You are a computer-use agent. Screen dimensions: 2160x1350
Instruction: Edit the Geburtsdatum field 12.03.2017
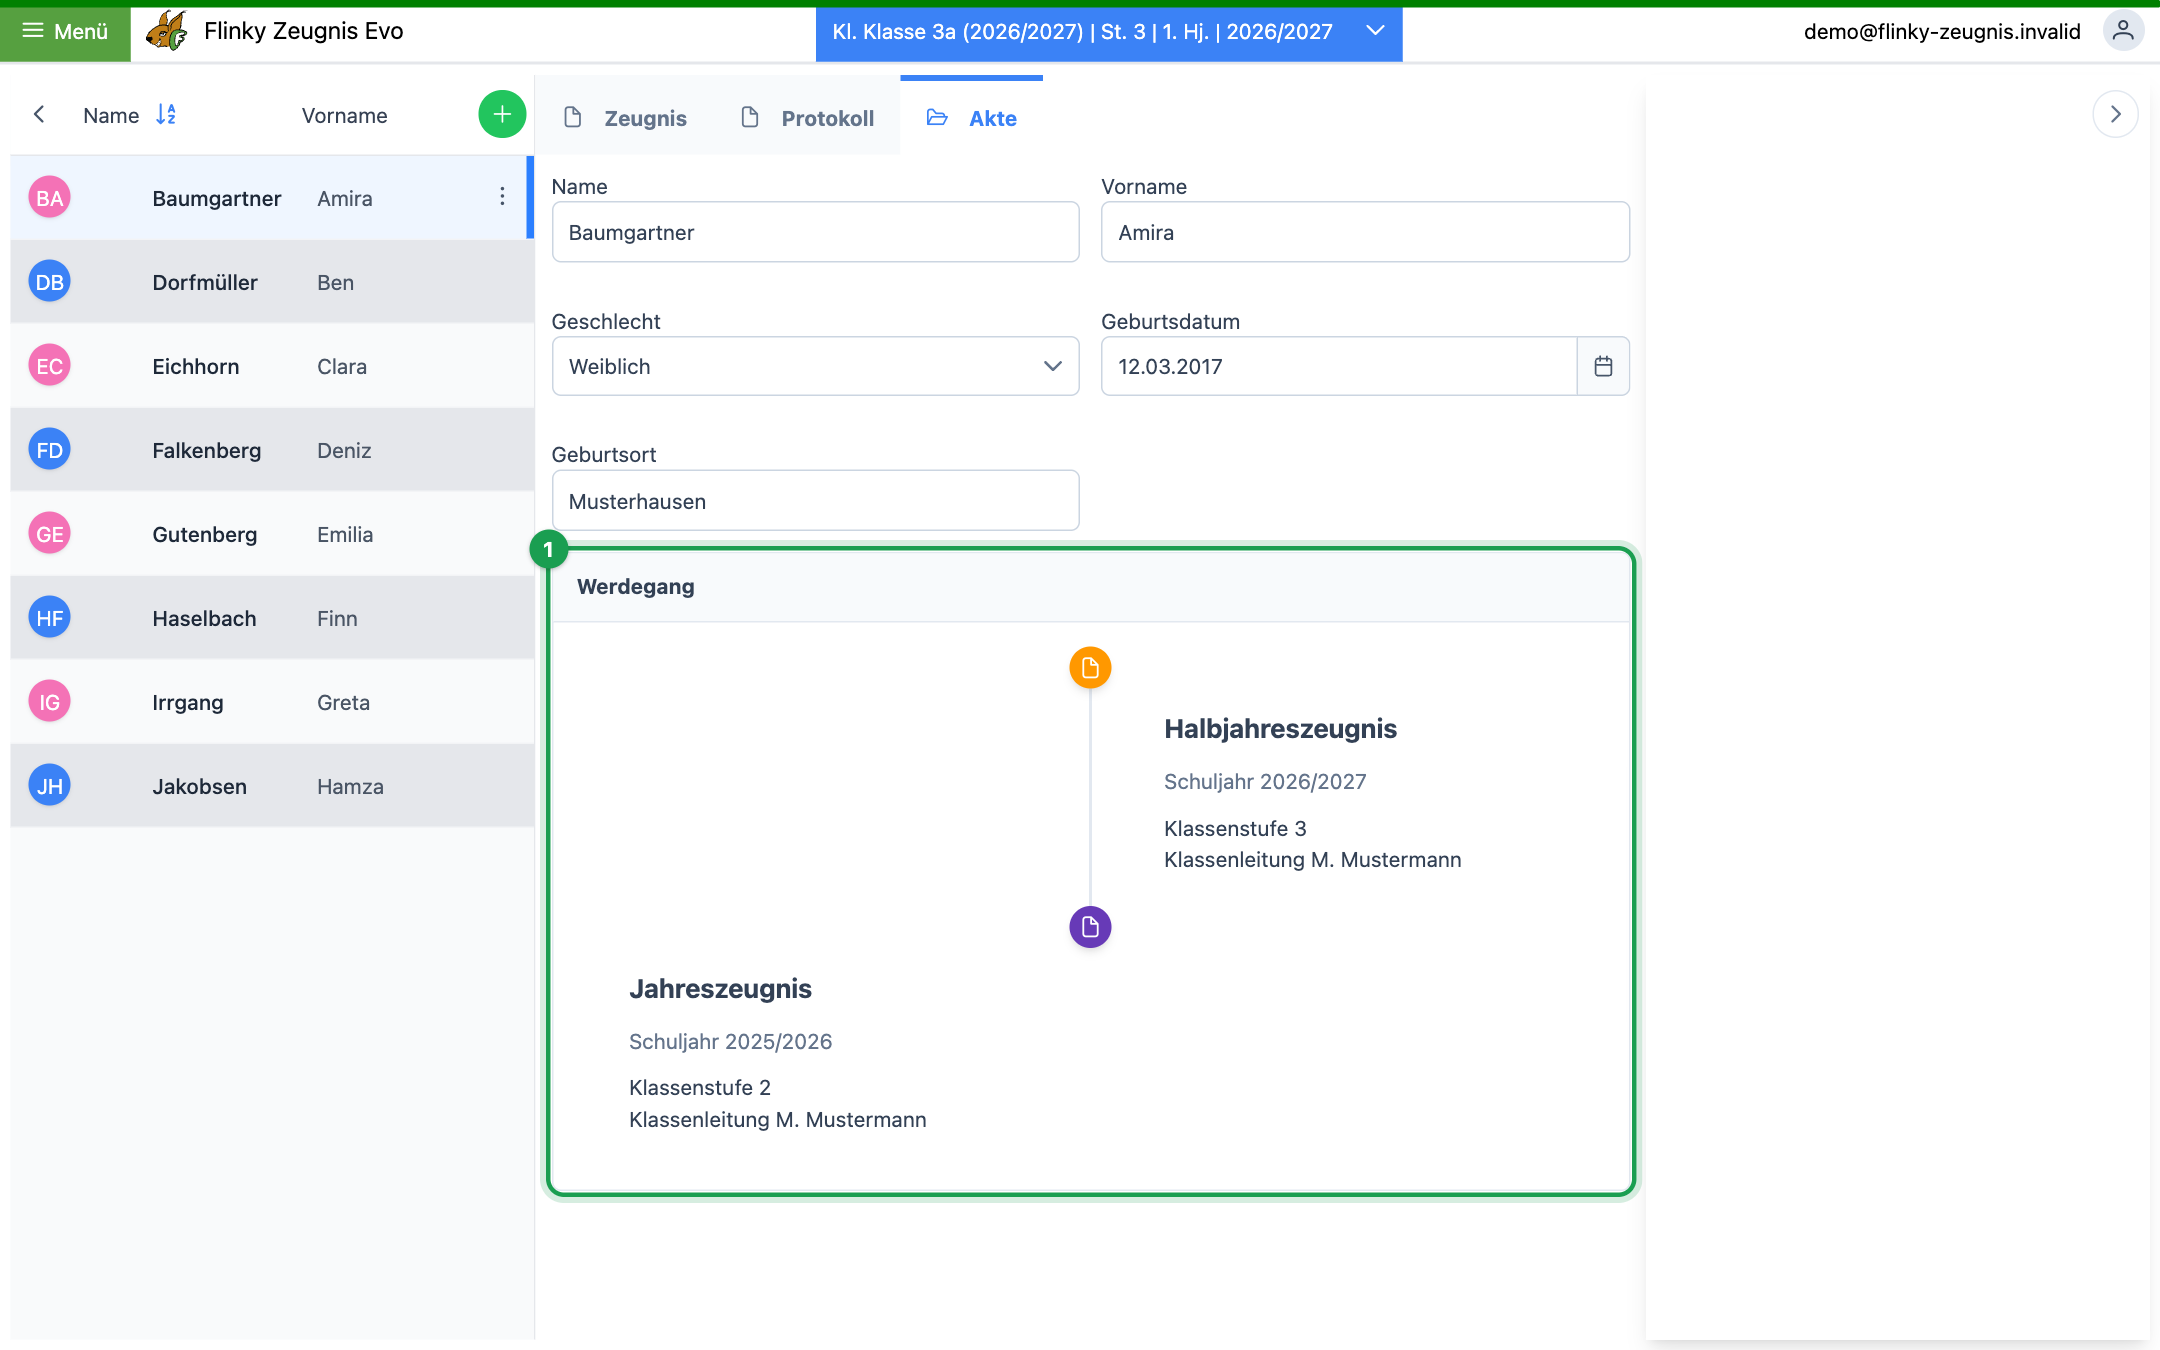(1339, 366)
